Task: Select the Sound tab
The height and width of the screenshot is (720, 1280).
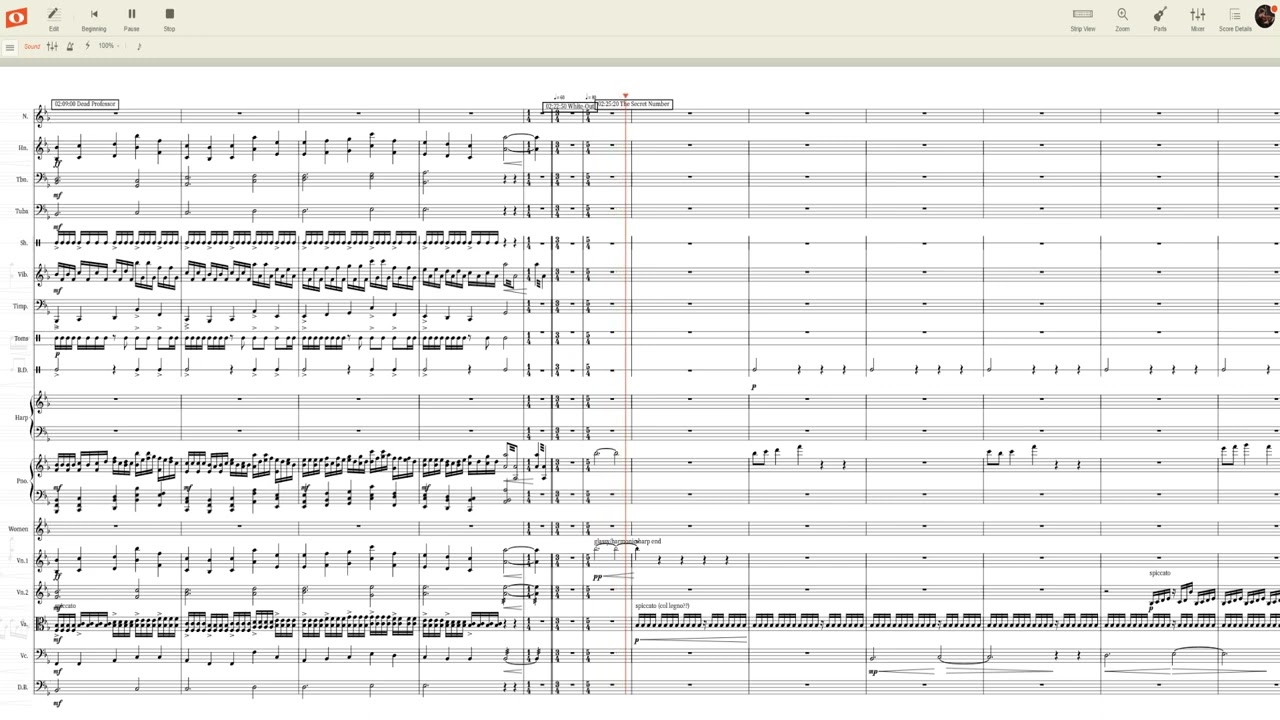Action: pyautogui.click(x=32, y=47)
